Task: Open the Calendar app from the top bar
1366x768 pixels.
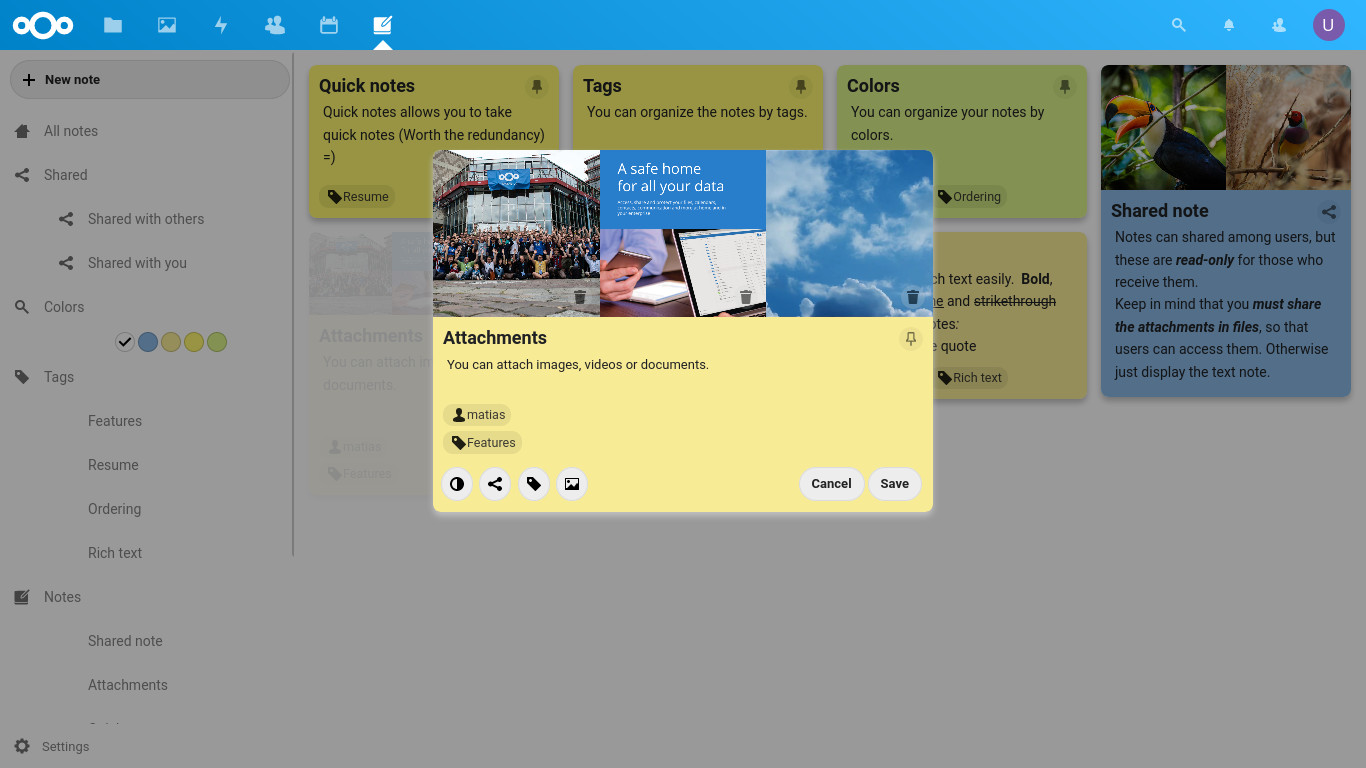Action: click(x=329, y=25)
